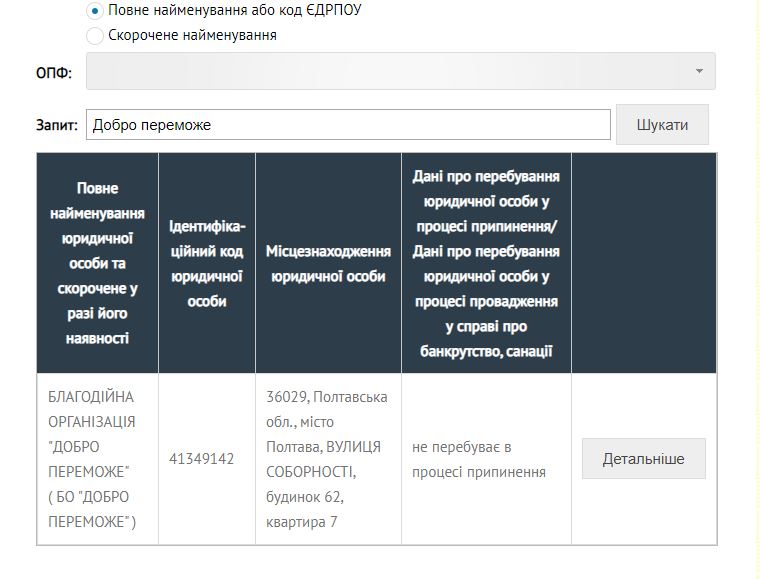Select the full name or ЄДРПОУ code radio button
This screenshot has width=760, height=579.
[x=95, y=11]
